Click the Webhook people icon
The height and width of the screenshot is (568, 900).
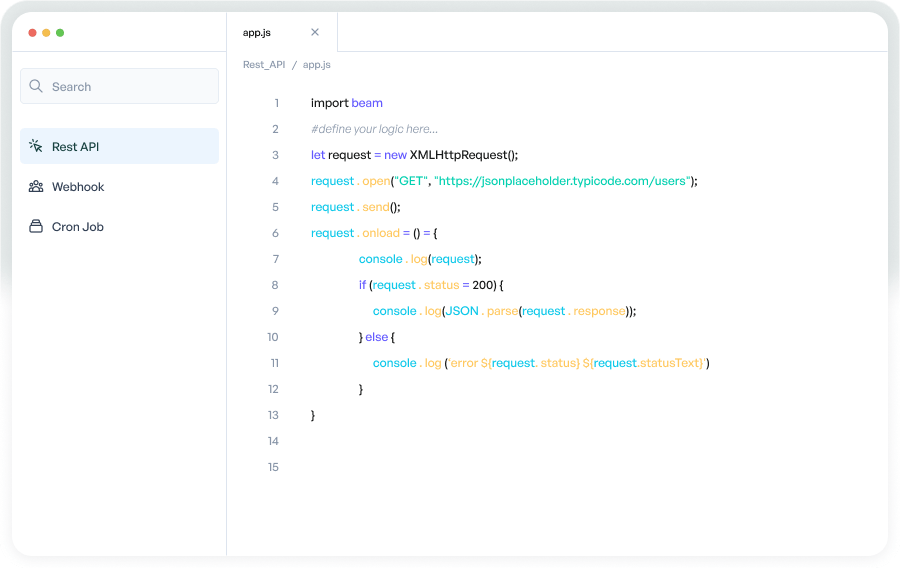click(x=36, y=187)
